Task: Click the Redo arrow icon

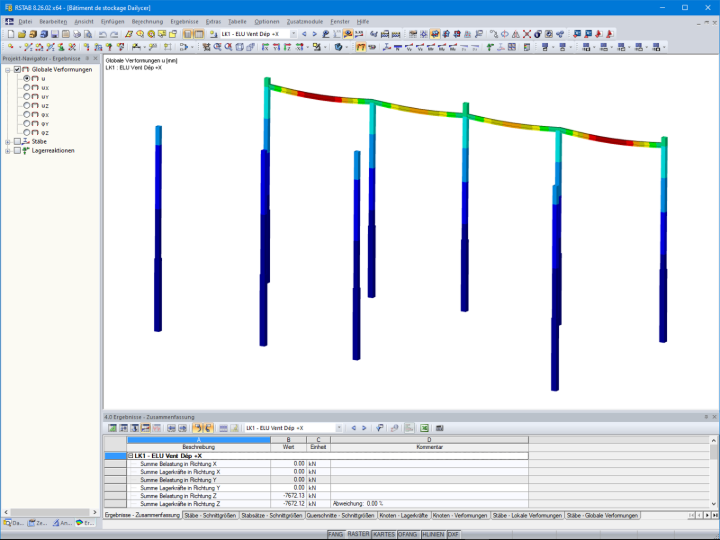Action: coord(114,34)
